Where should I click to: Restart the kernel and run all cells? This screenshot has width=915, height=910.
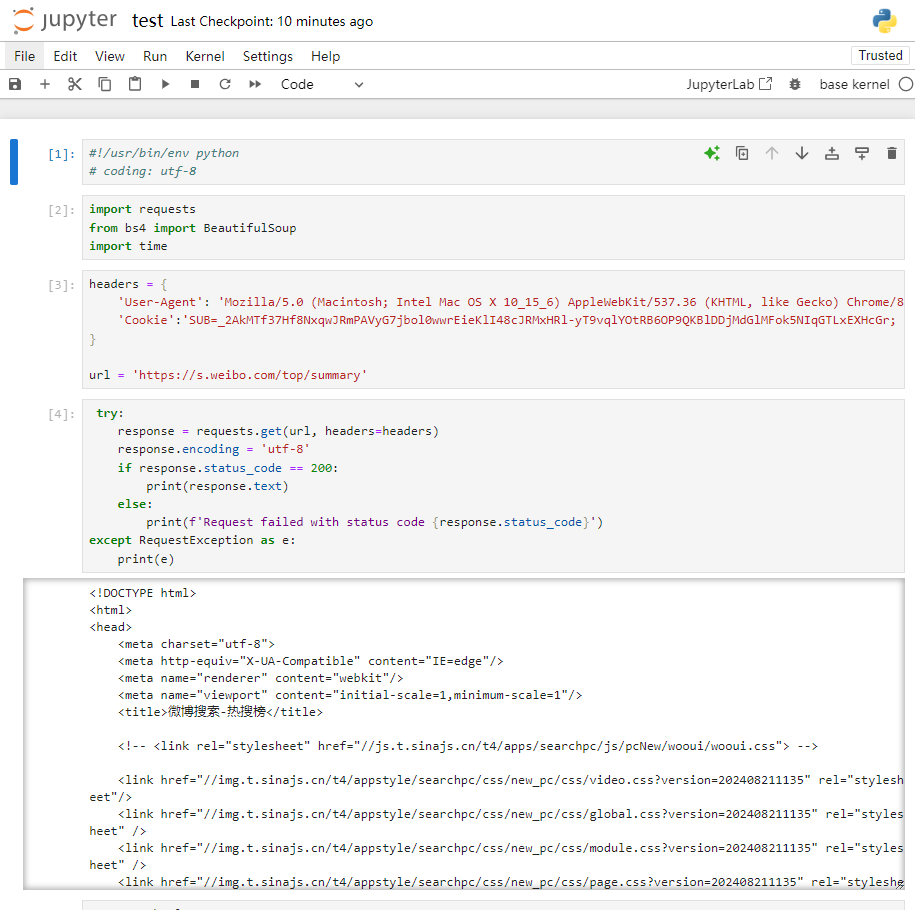[255, 84]
